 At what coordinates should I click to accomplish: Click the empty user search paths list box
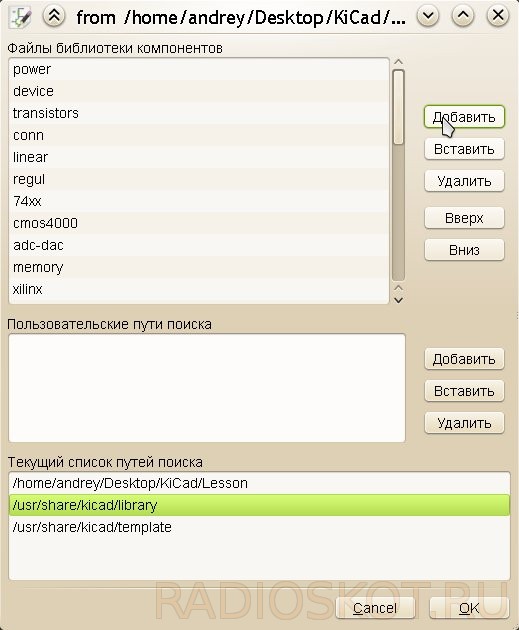[x=207, y=388]
